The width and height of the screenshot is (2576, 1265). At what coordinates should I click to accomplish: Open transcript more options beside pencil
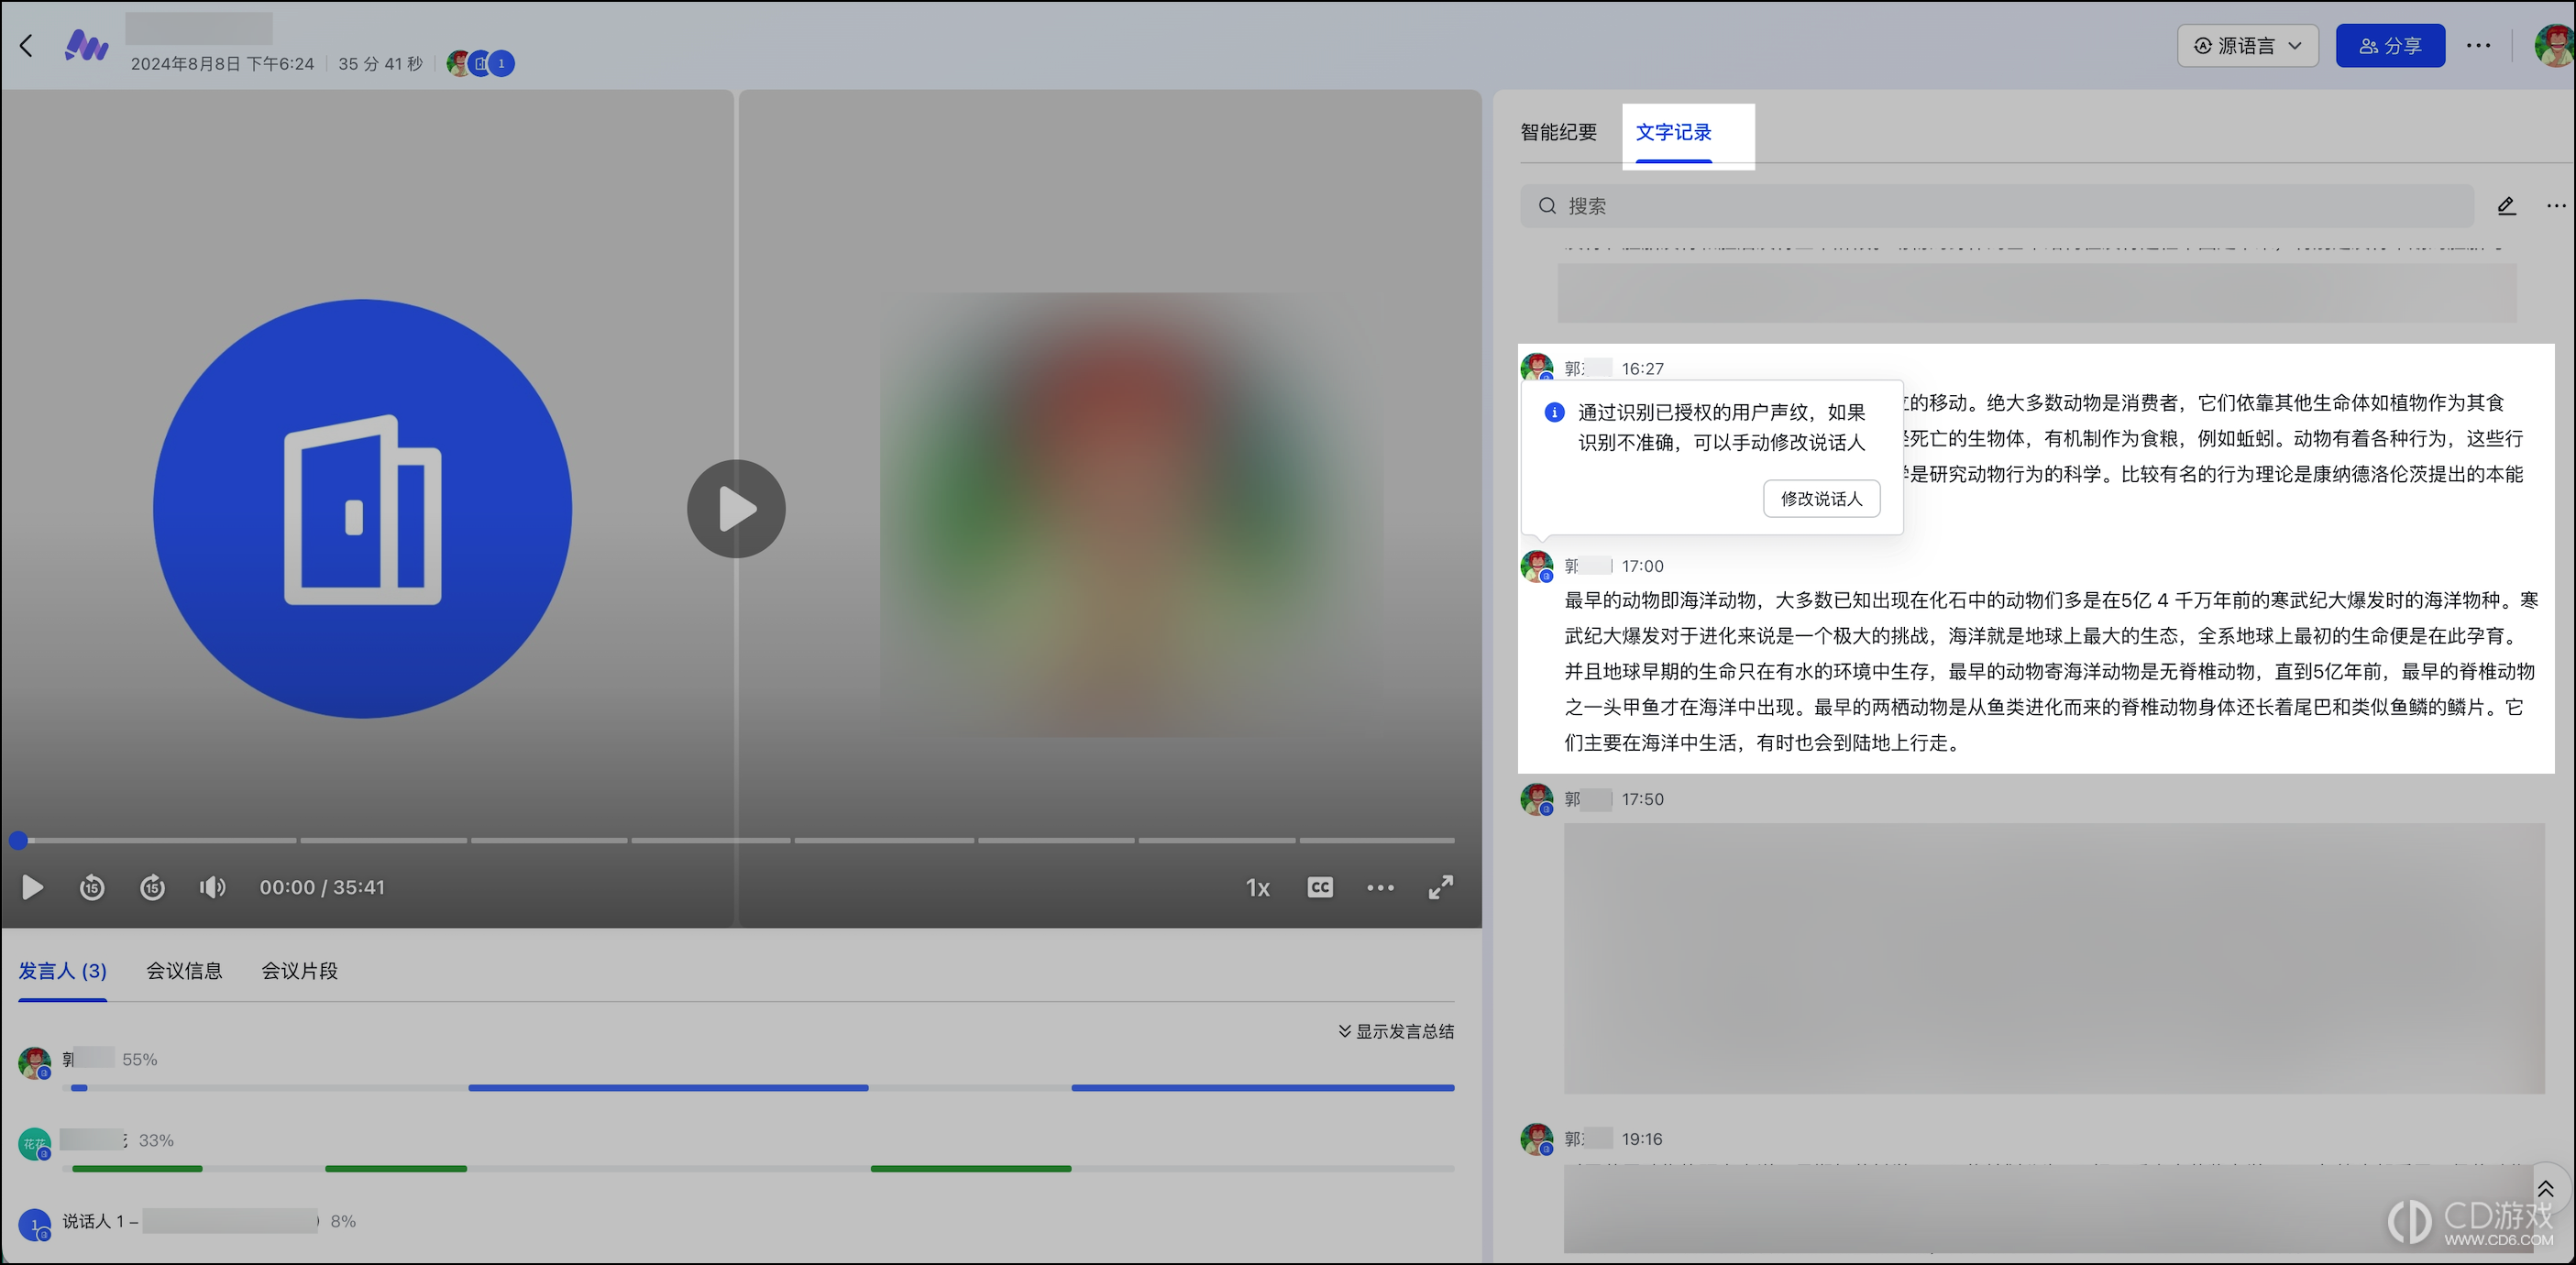point(2556,205)
